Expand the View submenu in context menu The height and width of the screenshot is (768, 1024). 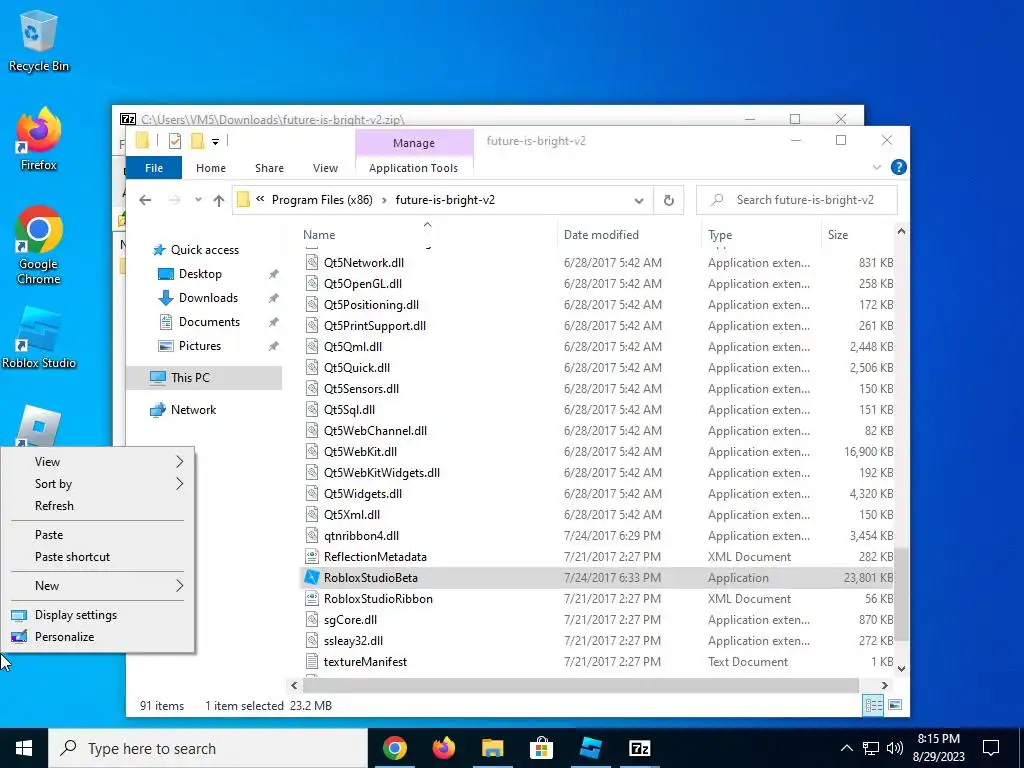180,462
